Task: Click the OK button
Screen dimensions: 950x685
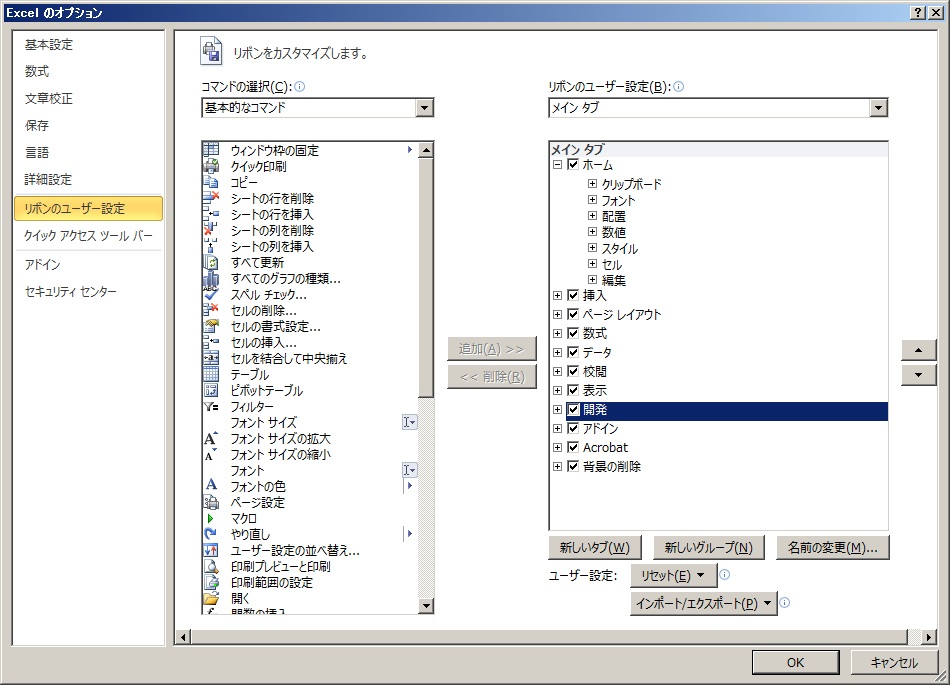Action: (796, 663)
